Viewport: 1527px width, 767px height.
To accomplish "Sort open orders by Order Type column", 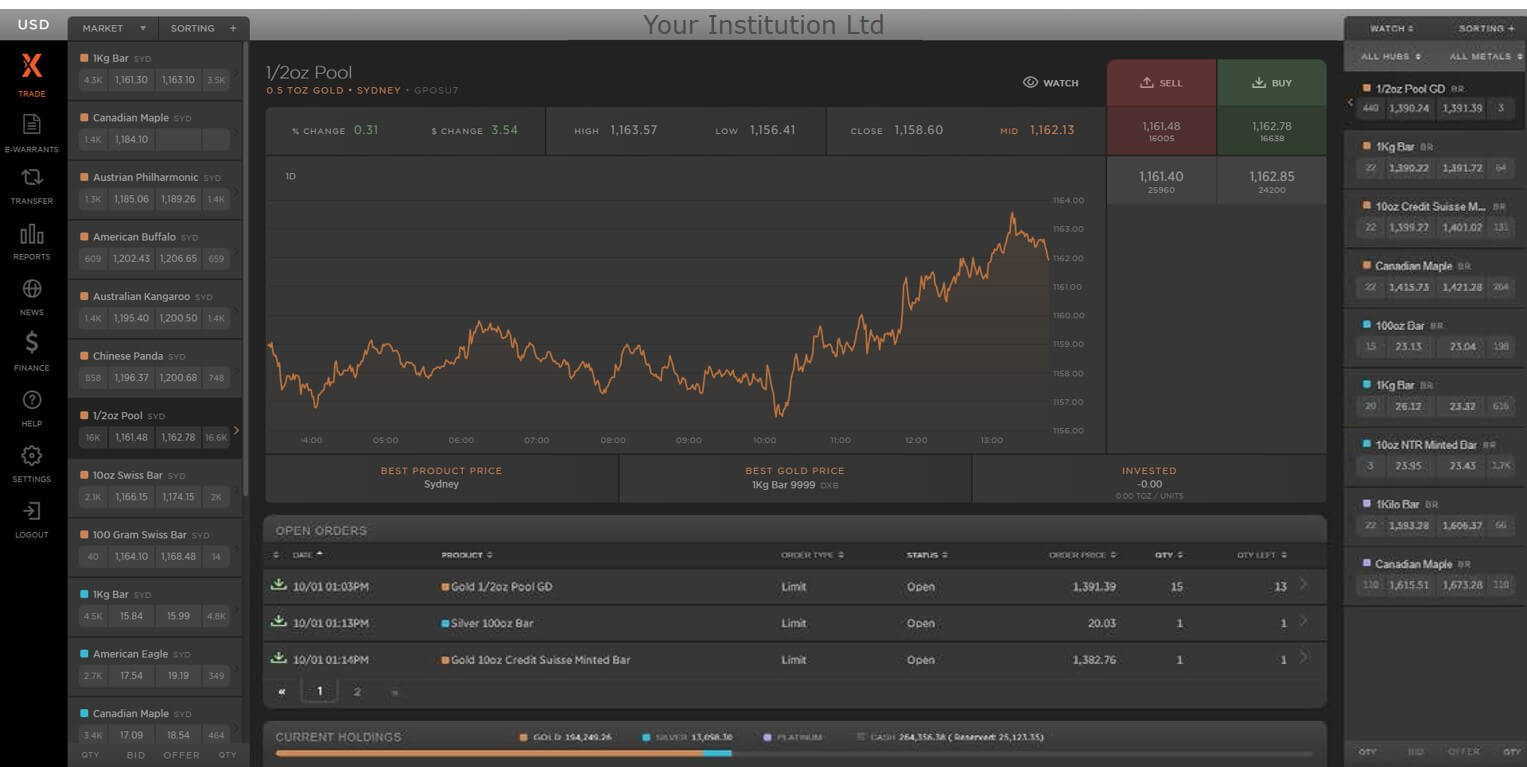I will coord(812,555).
